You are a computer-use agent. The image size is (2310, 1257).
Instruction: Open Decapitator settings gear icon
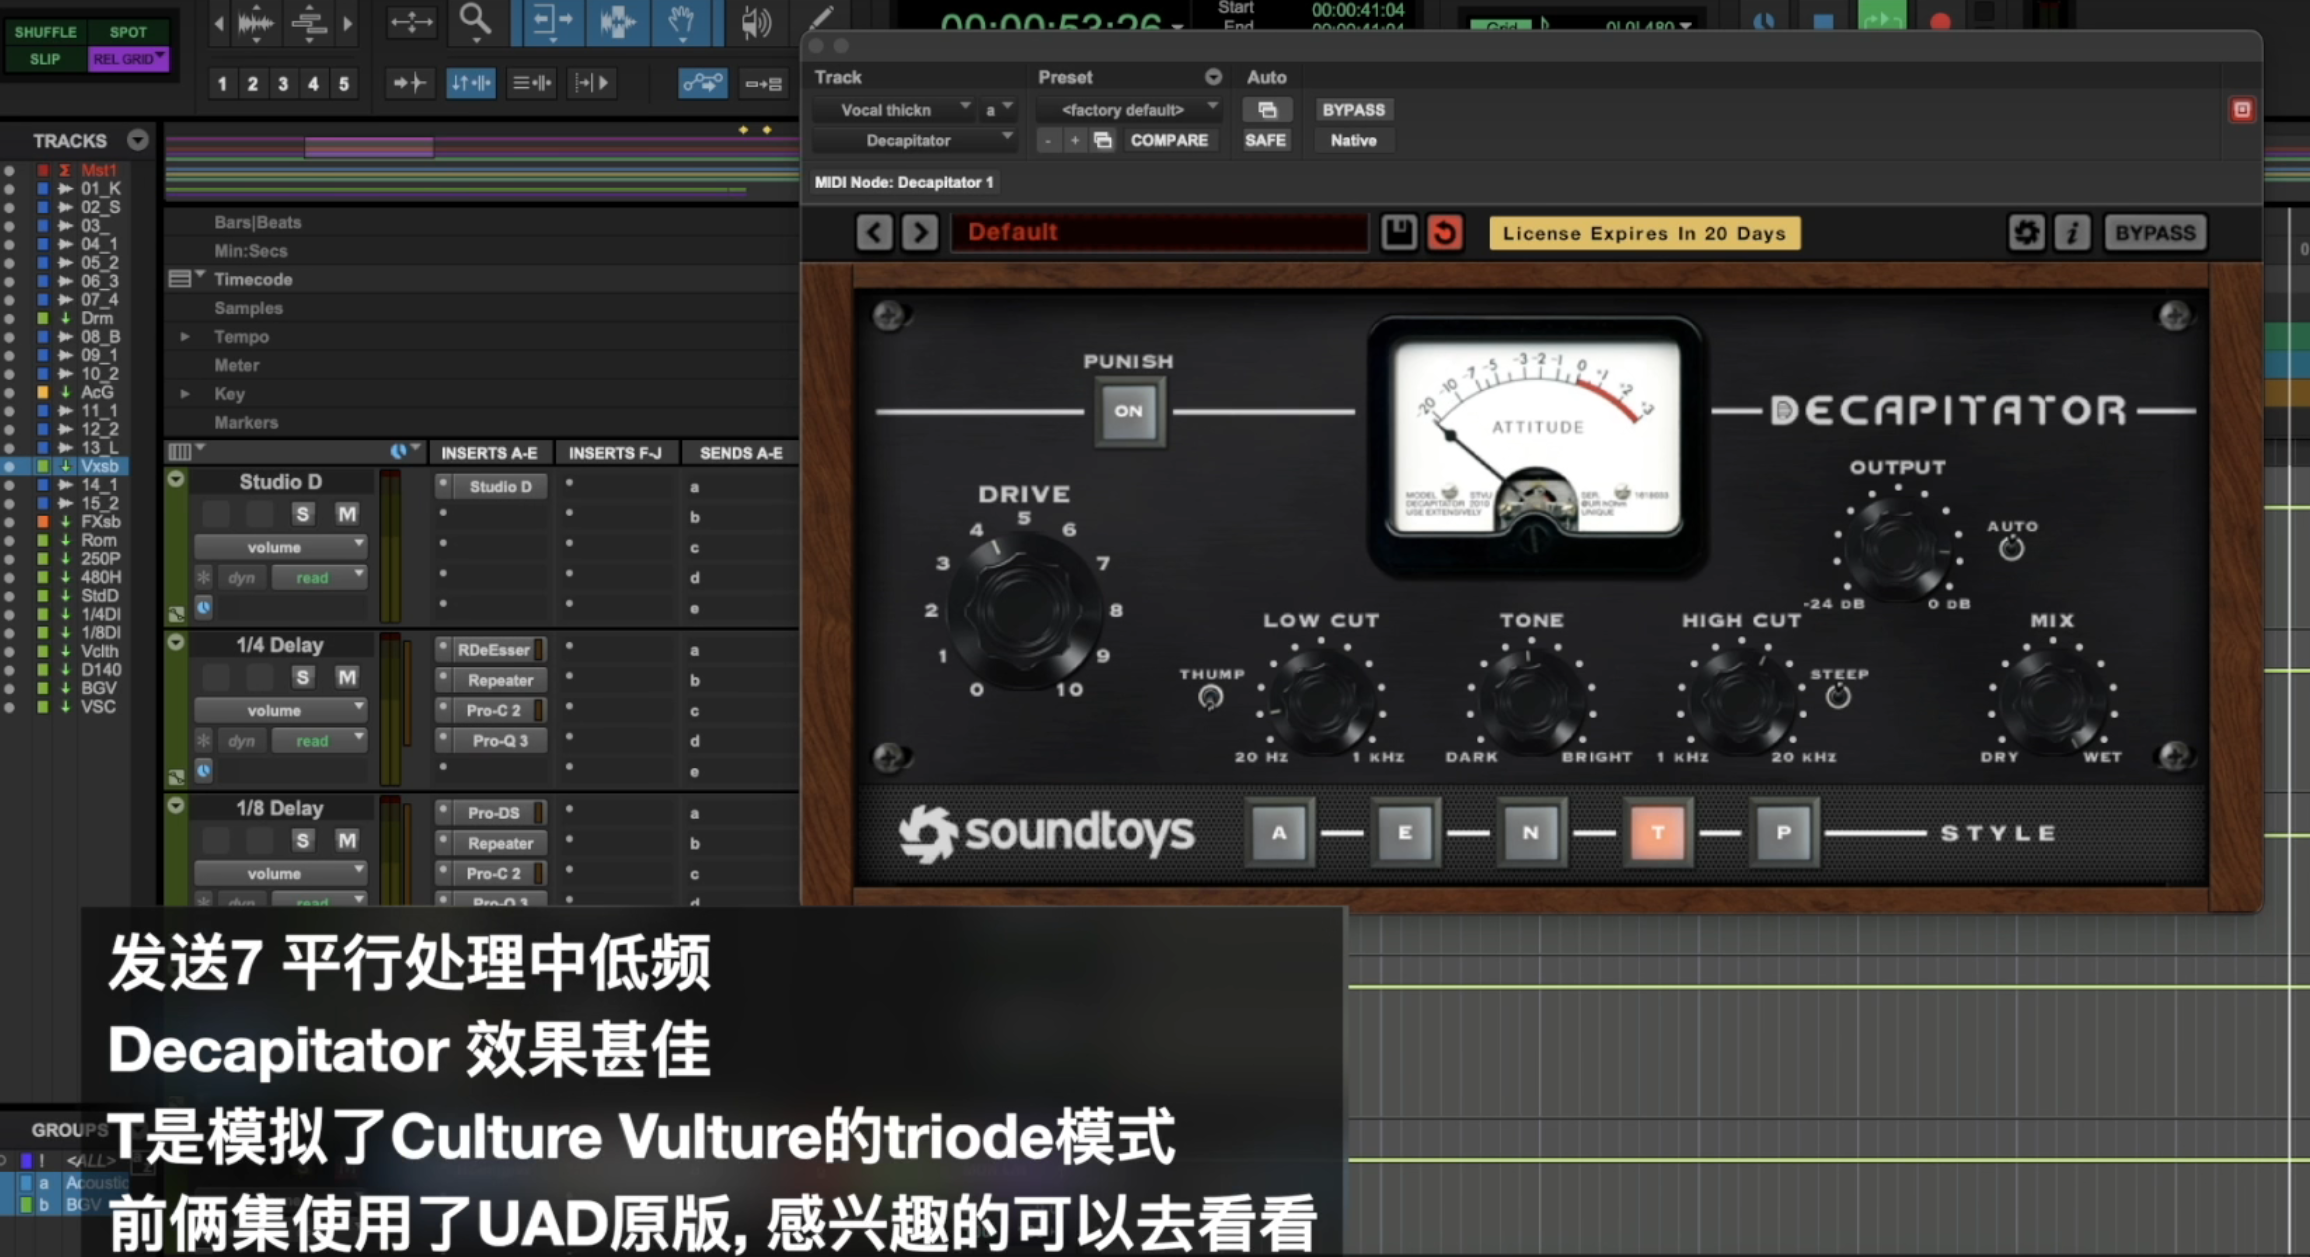point(2026,233)
